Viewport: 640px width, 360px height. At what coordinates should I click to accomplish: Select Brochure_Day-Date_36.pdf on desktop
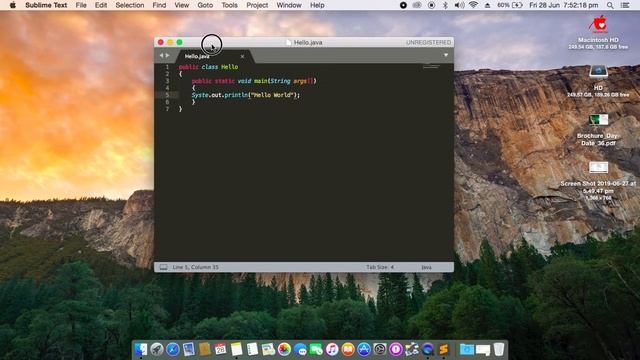(598, 120)
